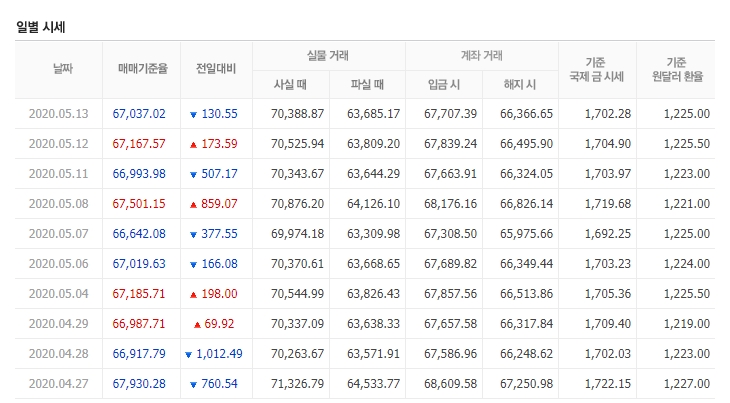This screenshot has width=730, height=403.
Task: Click the base rate 67,037.02
Action: [139, 114]
